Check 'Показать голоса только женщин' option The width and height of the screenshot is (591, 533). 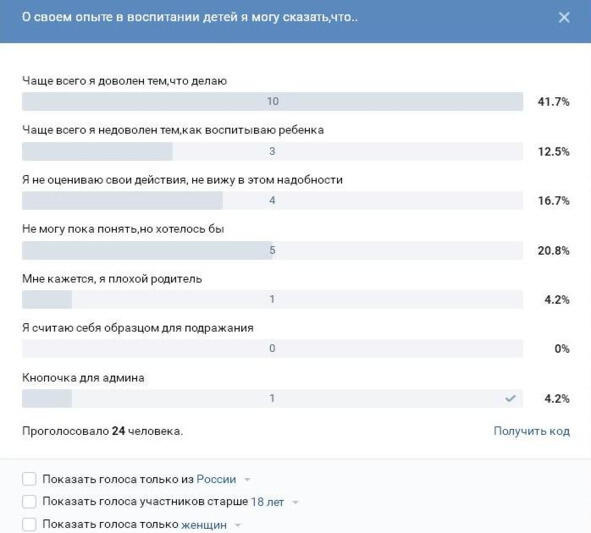[29, 524]
